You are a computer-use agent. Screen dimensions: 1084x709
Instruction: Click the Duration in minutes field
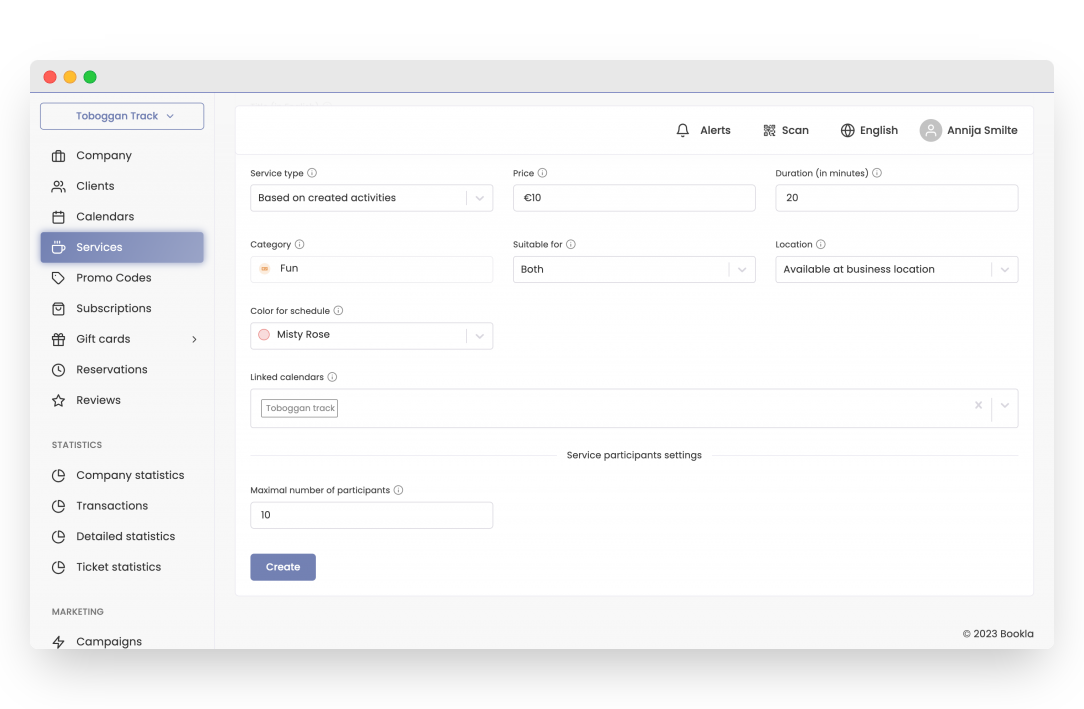(896, 198)
